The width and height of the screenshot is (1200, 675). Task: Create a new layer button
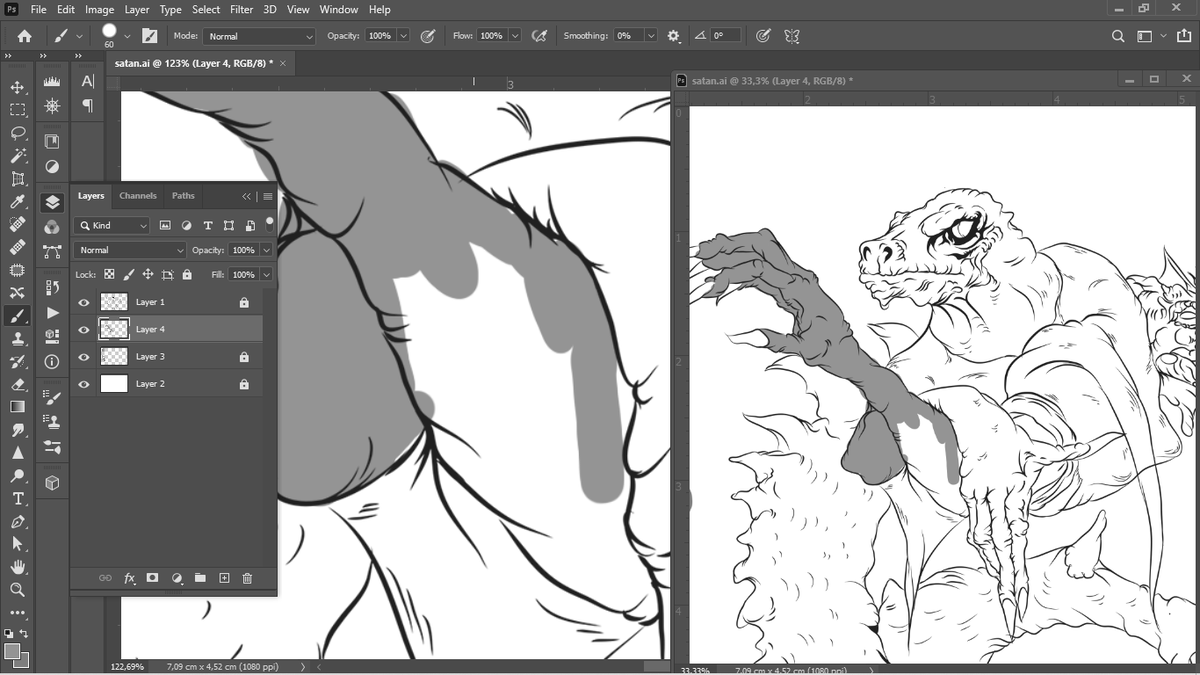click(x=224, y=578)
